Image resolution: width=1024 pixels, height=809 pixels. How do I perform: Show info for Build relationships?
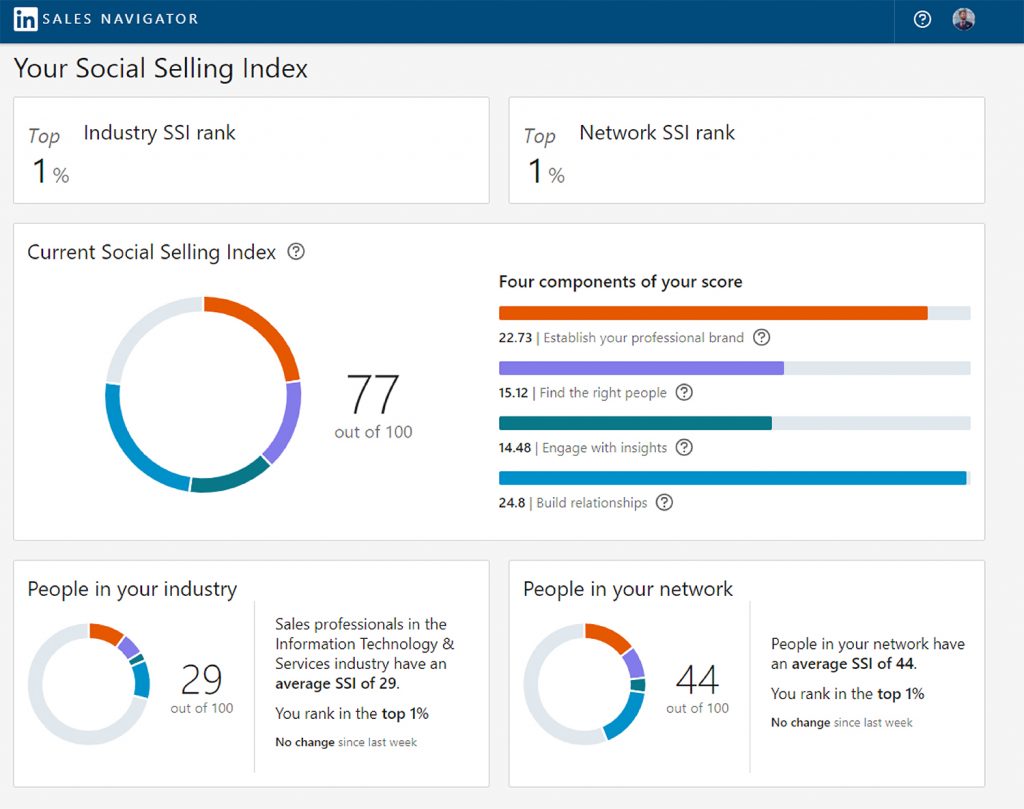664,502
